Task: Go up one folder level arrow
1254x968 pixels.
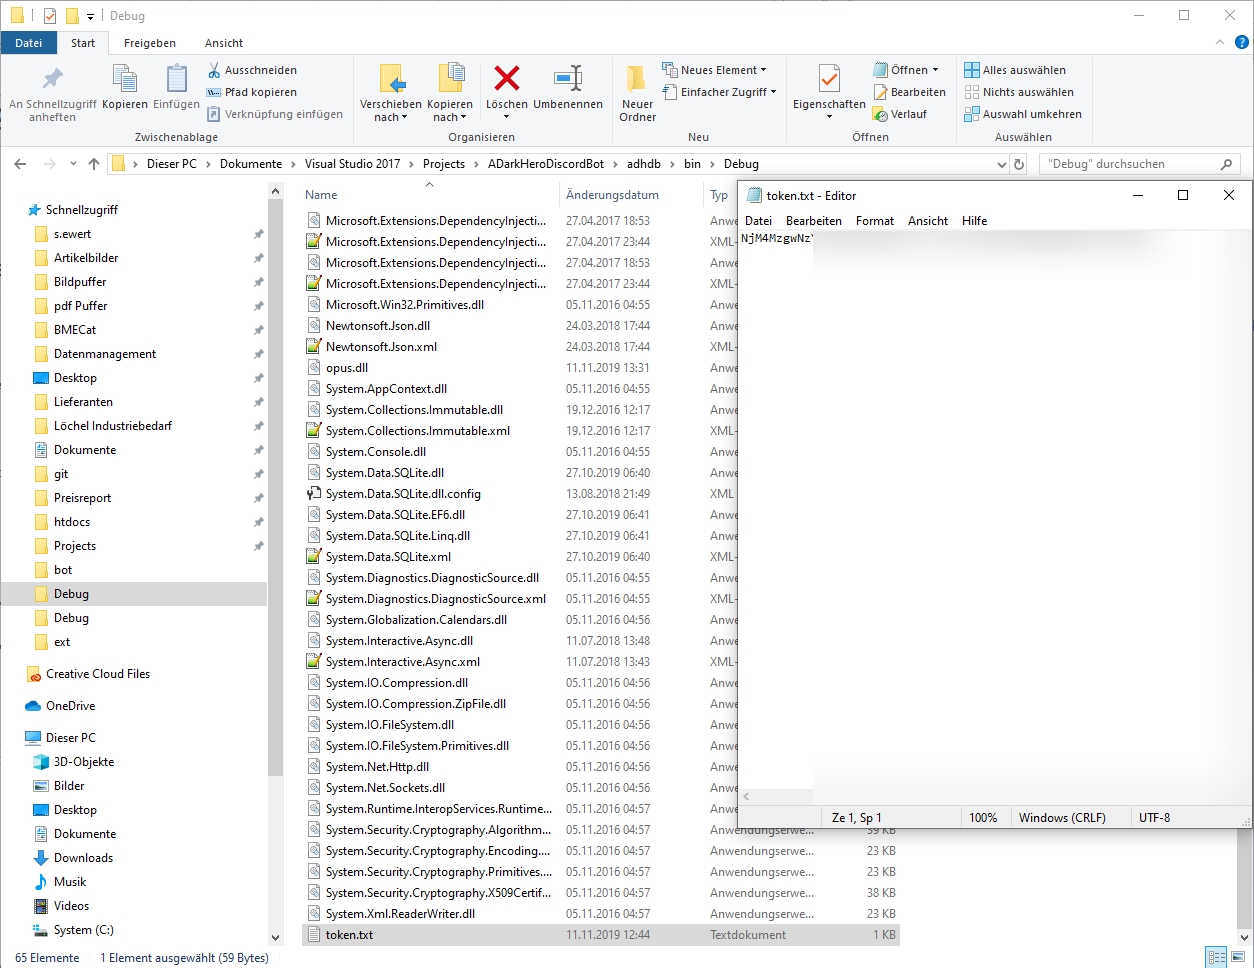Action: [x=94, y=164]
